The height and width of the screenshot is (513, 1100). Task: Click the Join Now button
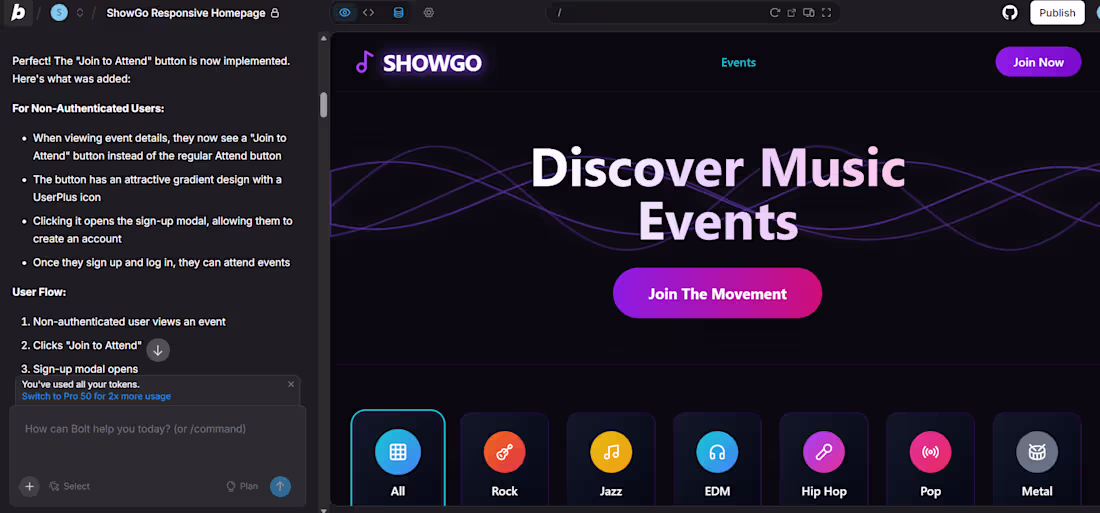pyautogui.click(x=1038, y=62)
